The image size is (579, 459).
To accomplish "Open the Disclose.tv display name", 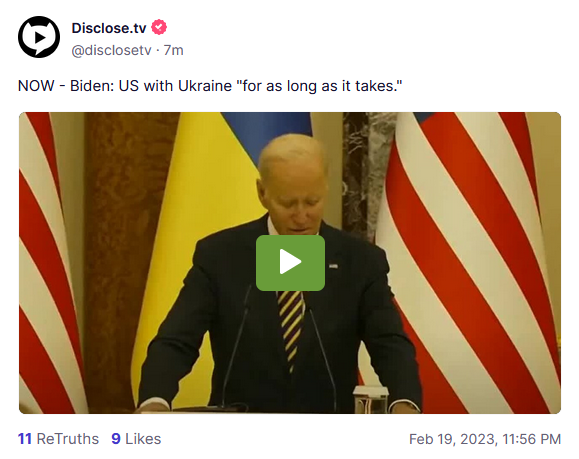I will (x=109, y=28).
